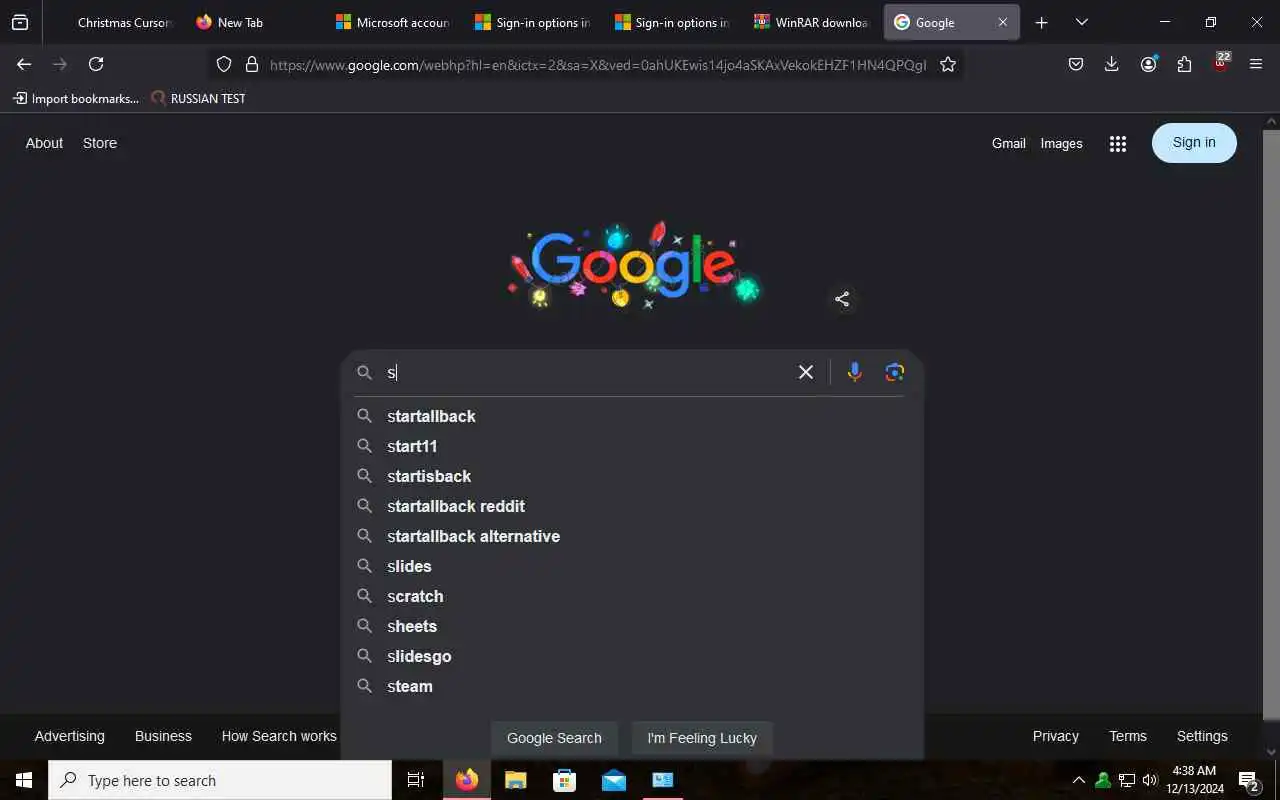Click the Google Search button
The image size is (1280, 800).
554,738
